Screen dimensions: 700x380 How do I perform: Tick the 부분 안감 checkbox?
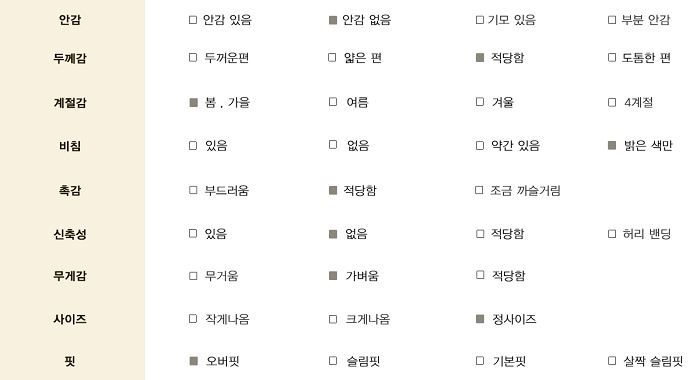612,20
